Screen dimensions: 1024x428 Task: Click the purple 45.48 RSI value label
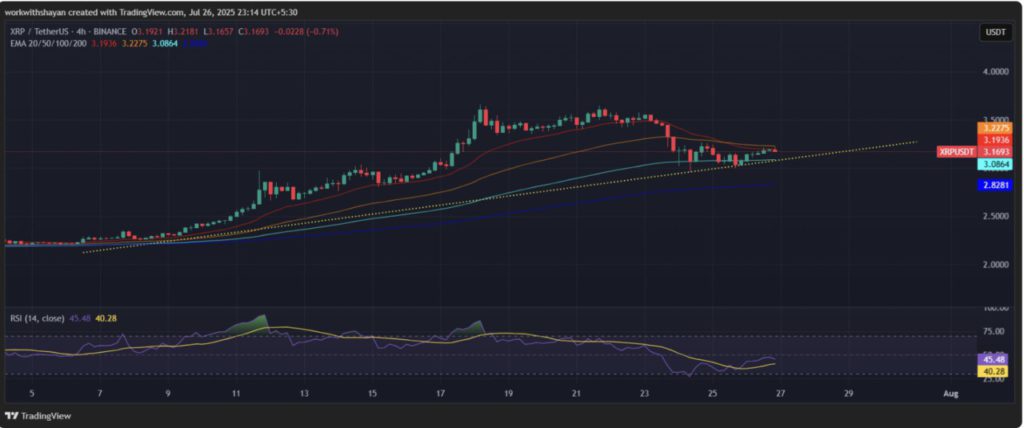point(994,359)
